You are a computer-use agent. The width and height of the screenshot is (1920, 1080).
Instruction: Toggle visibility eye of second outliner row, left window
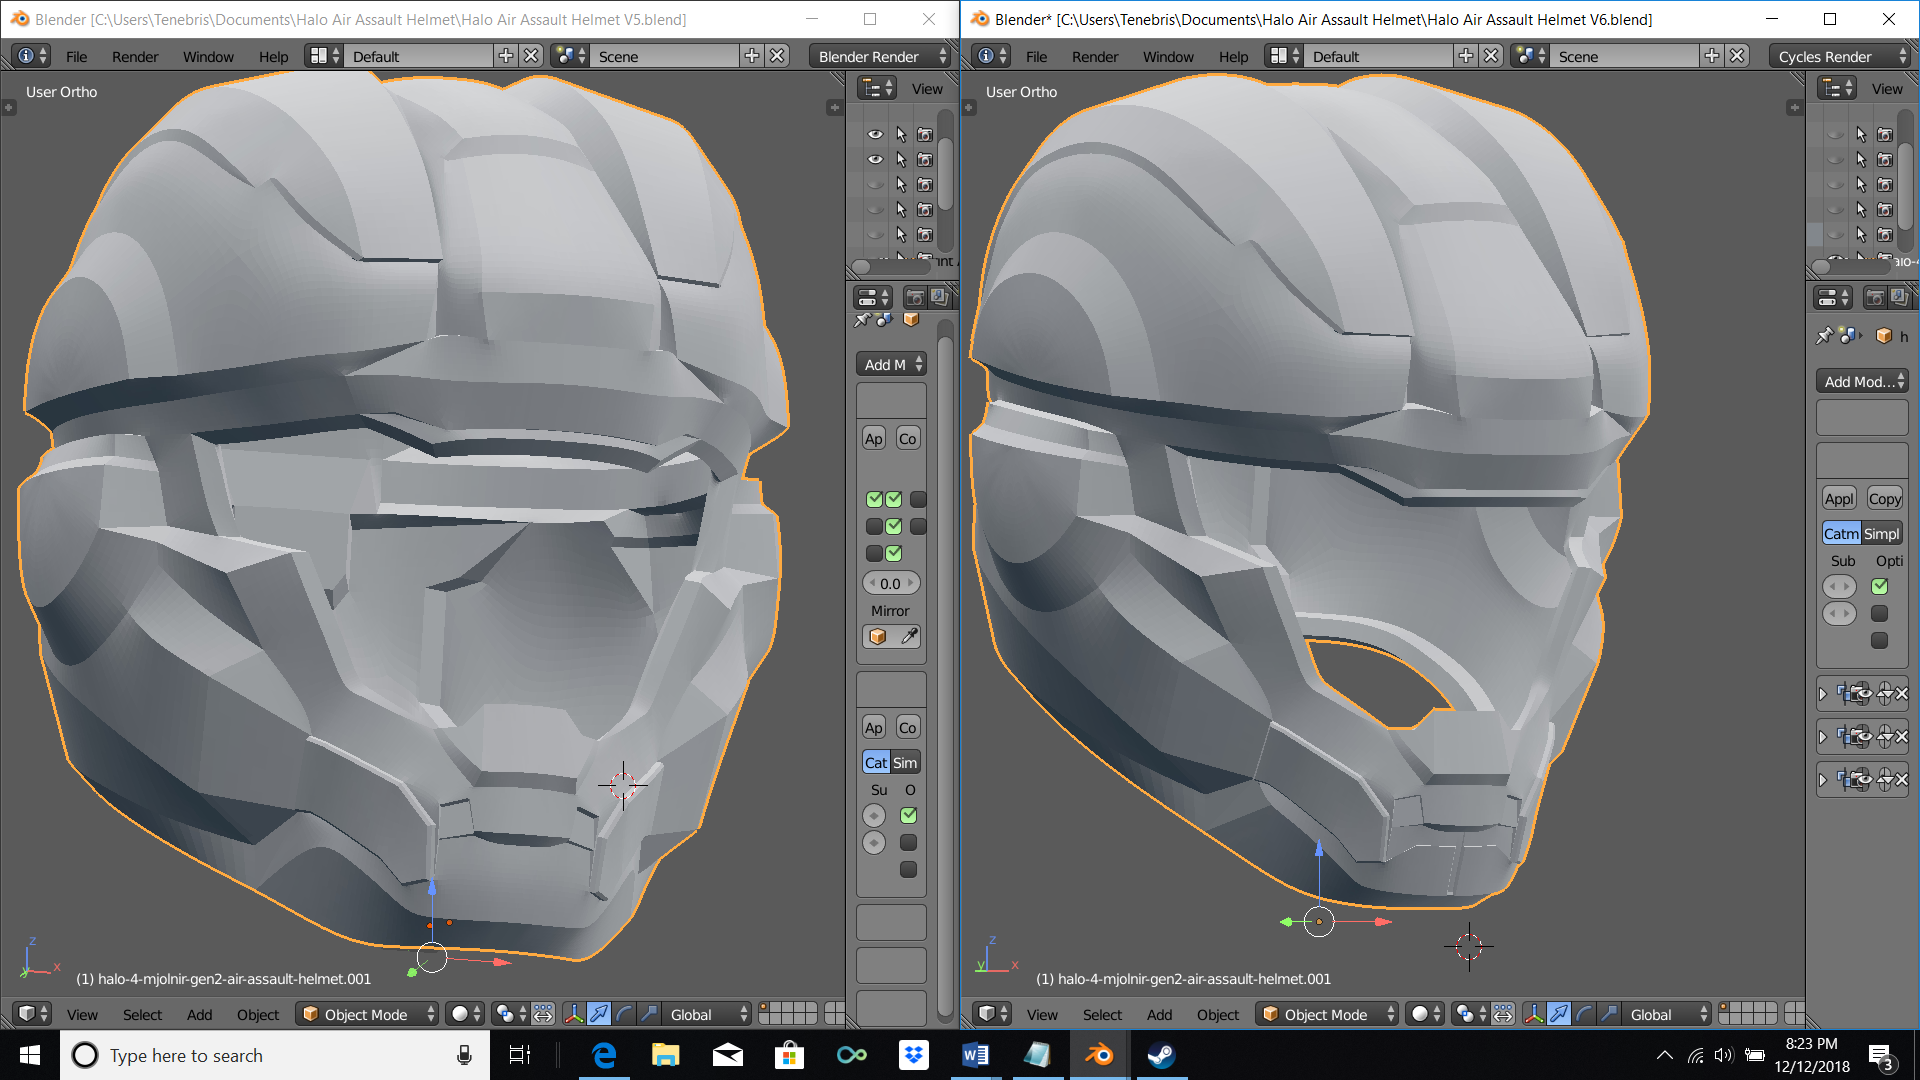tap(875, 159)
